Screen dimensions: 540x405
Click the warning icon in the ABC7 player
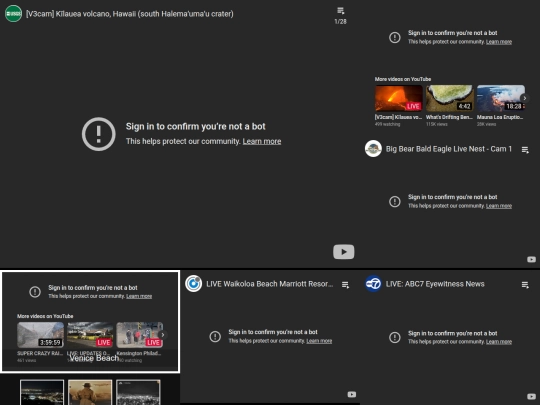pyautogui.click(x=395, y=337)
